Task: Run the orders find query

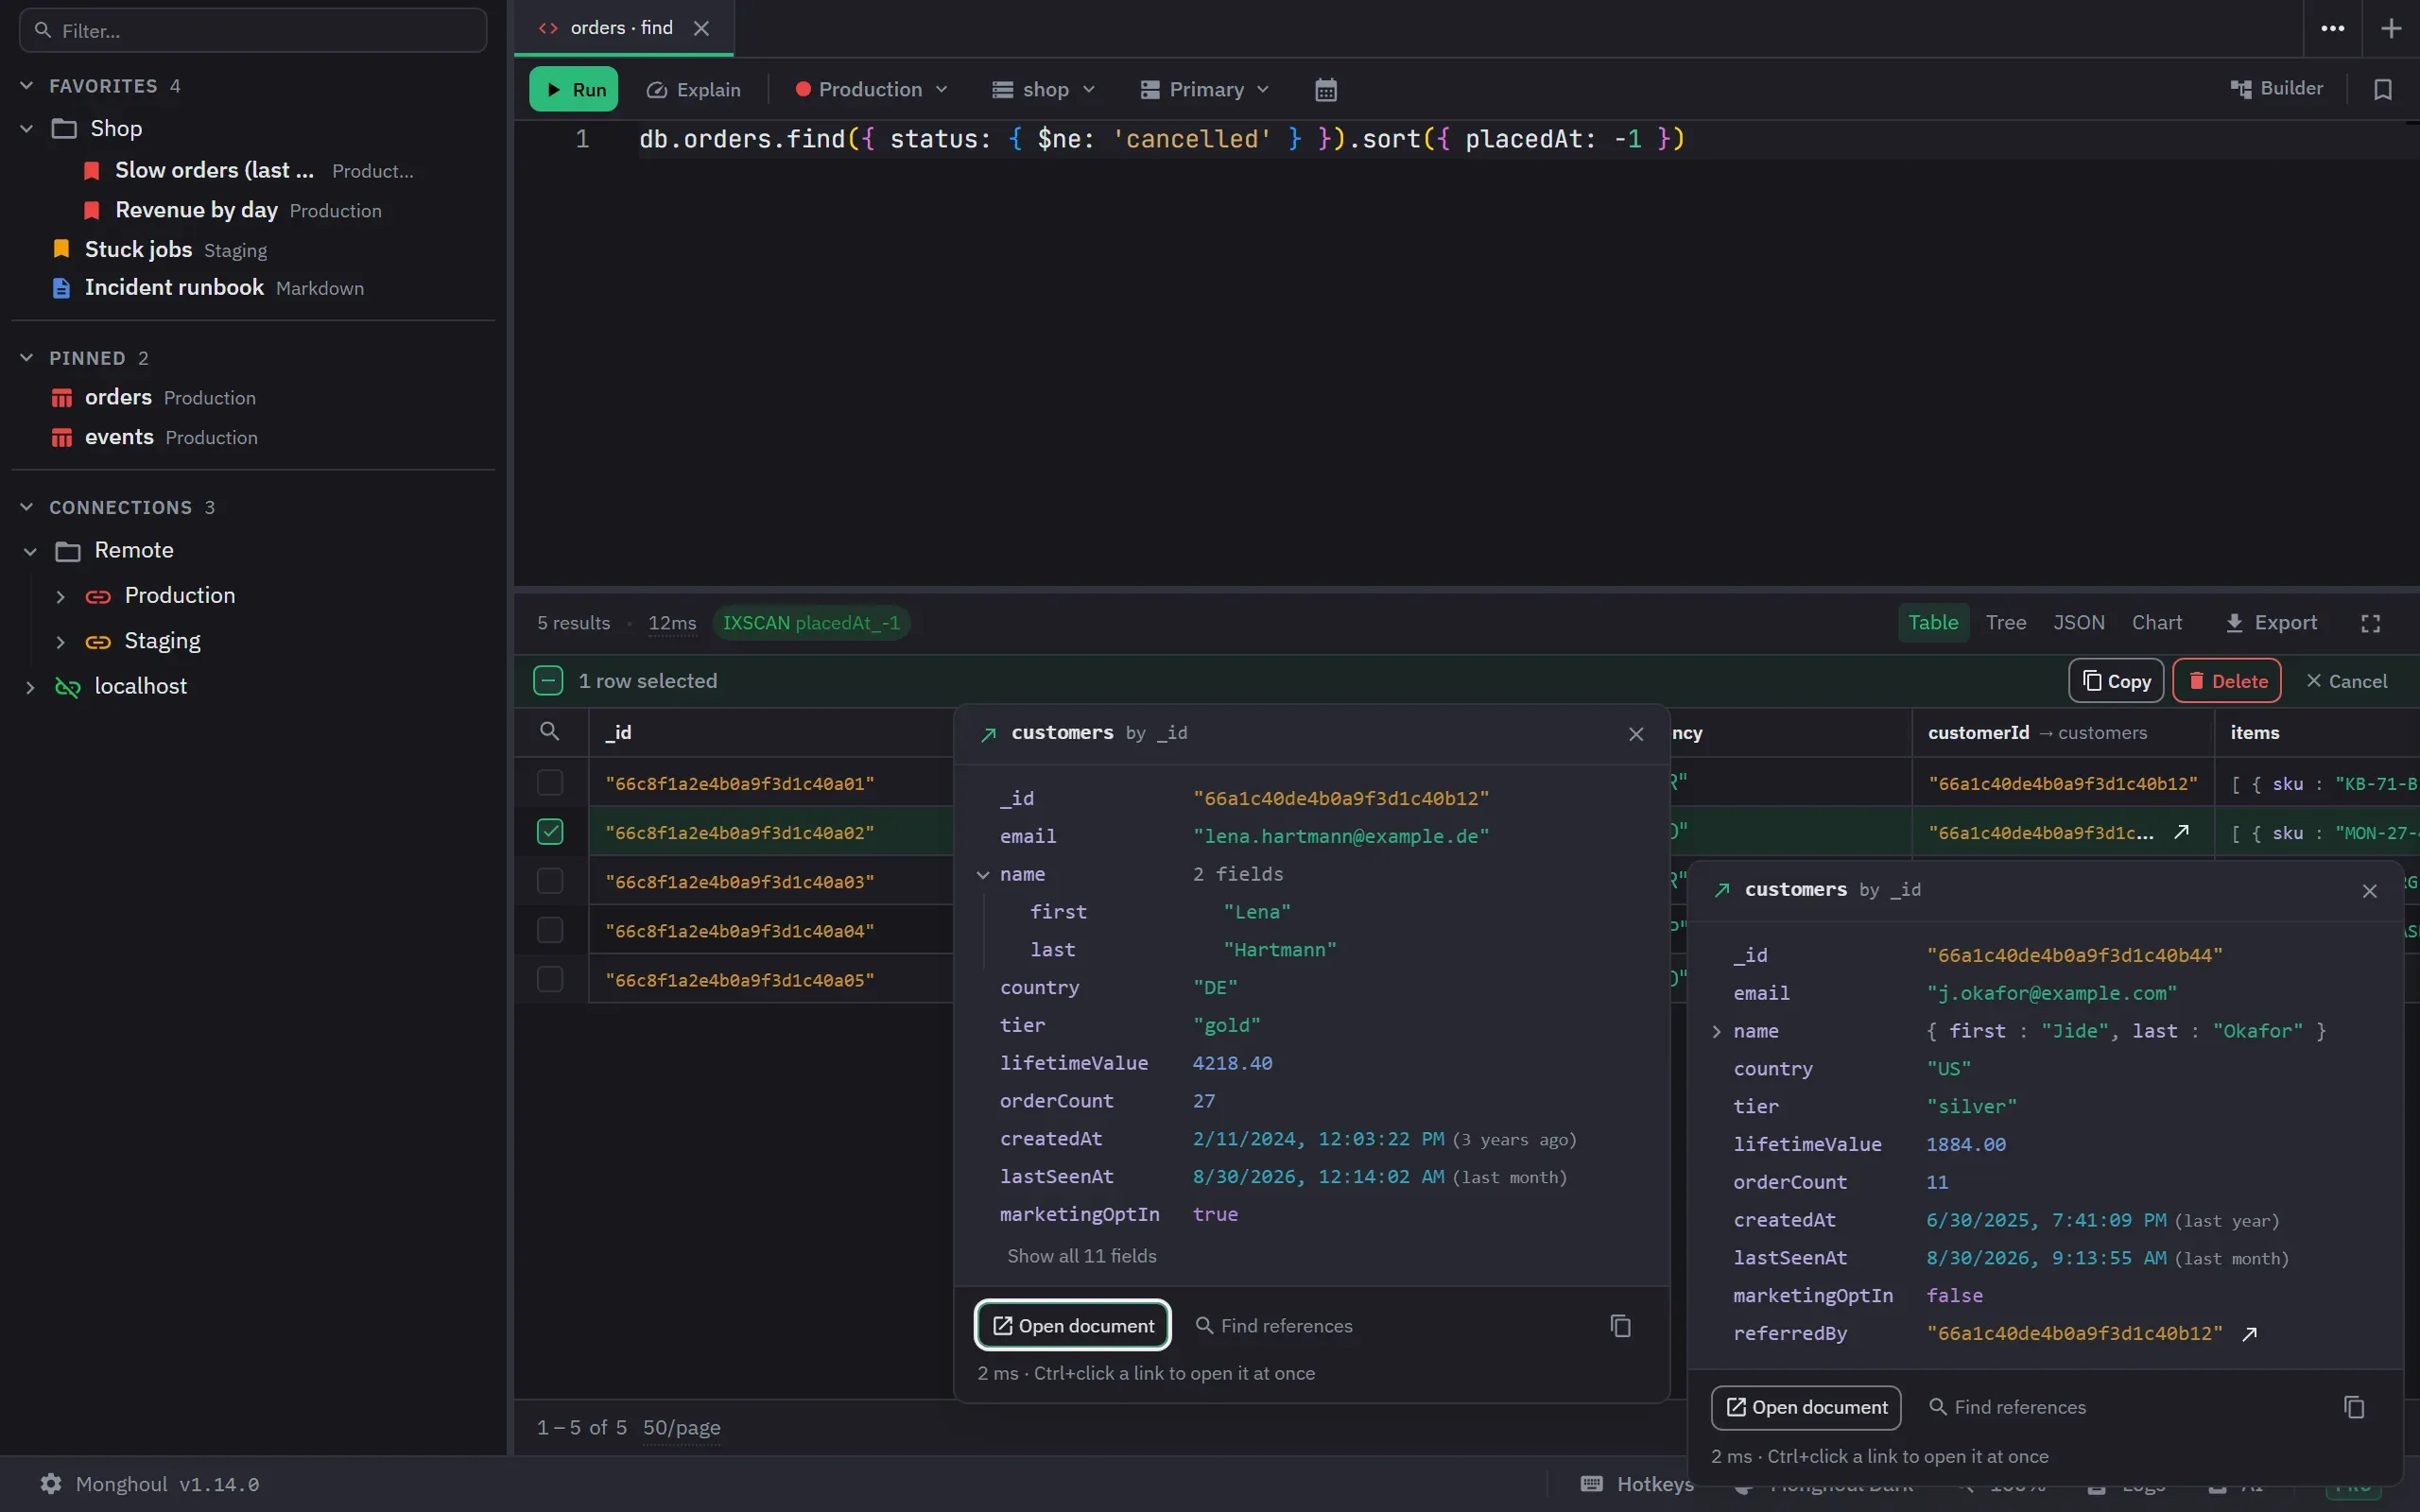Action: (573, 89)
